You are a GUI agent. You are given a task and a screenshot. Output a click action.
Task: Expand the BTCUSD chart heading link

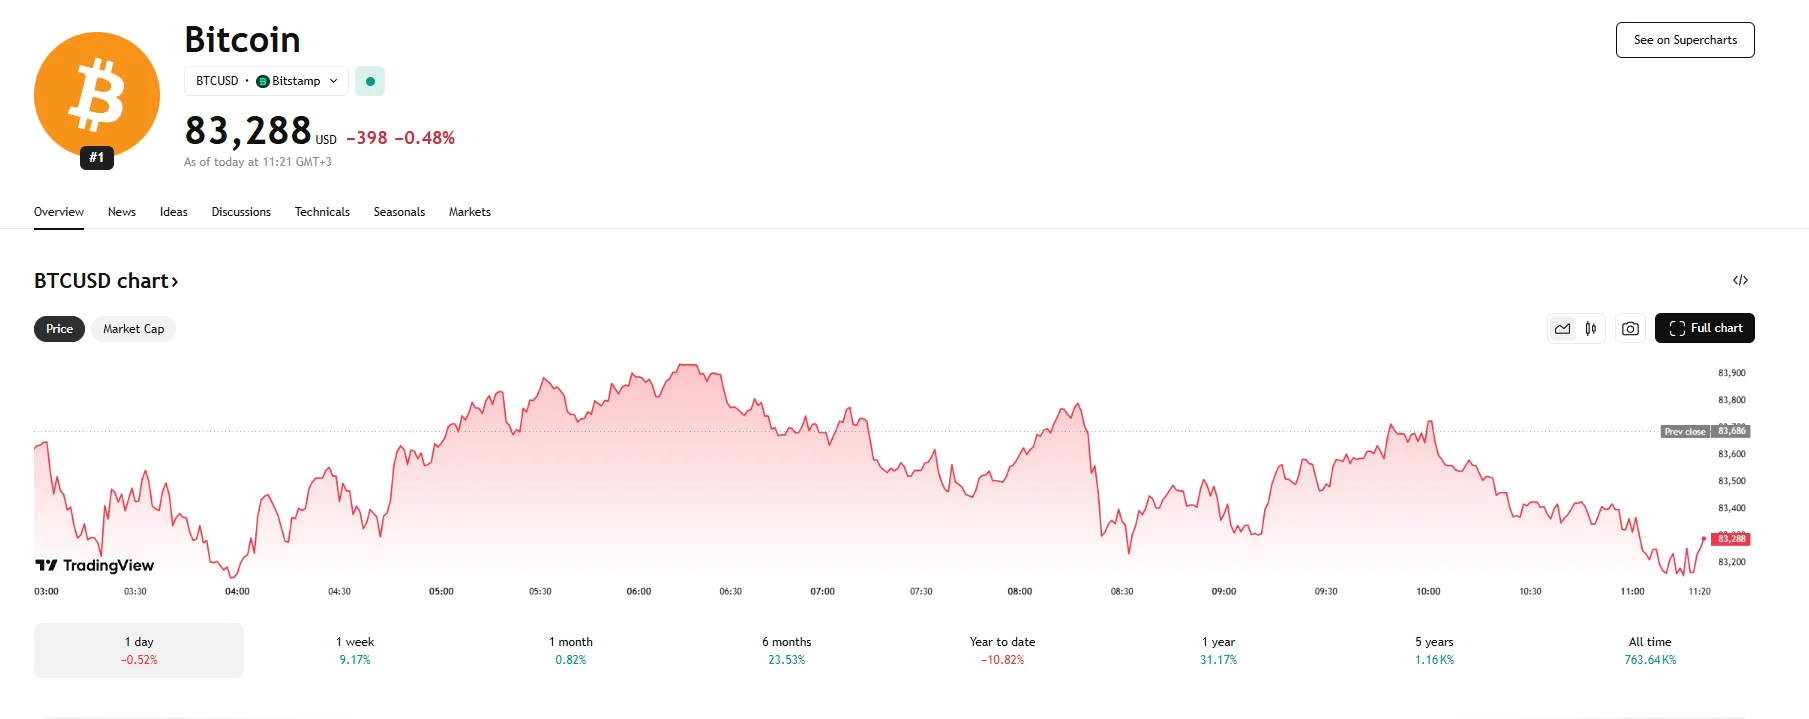point(106,281)
